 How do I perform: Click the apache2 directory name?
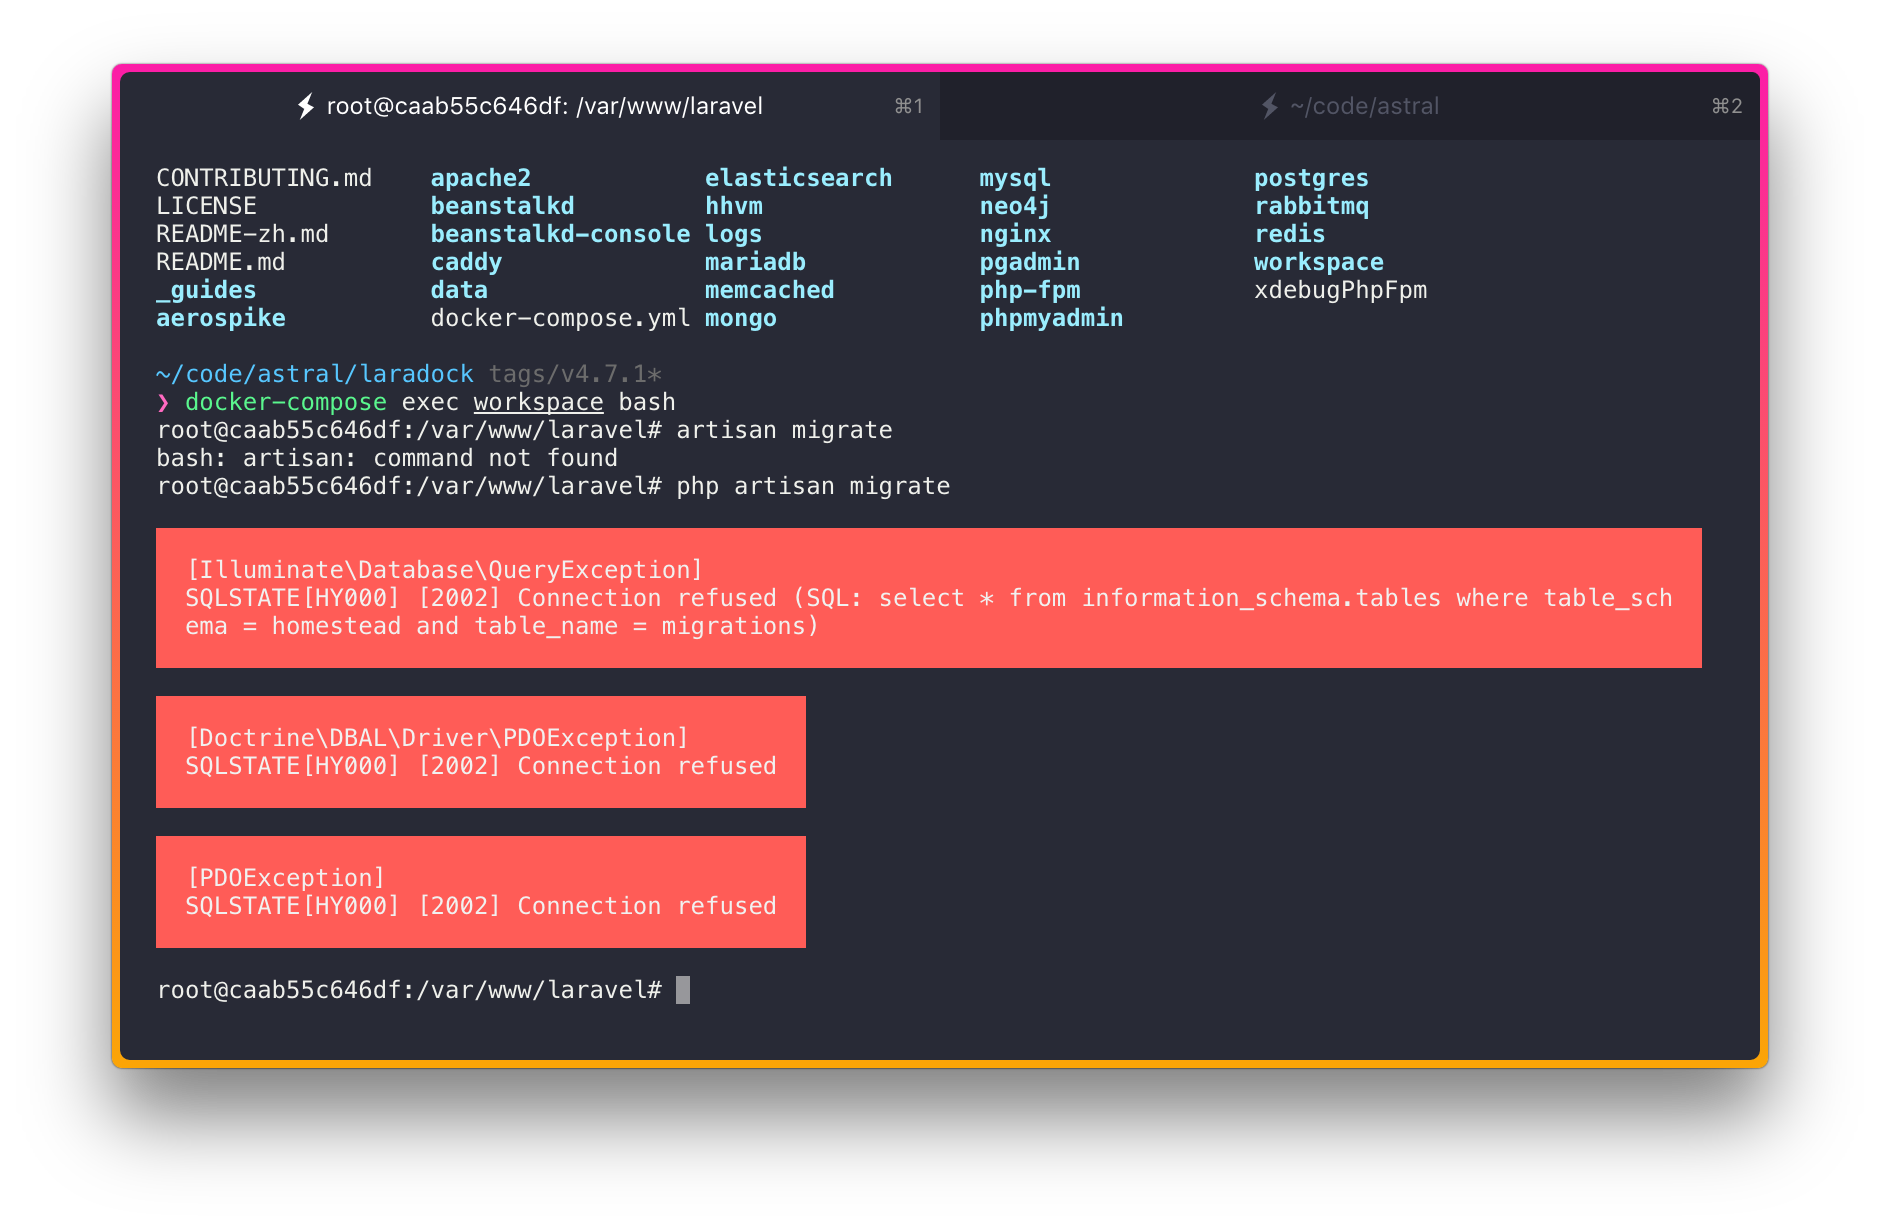pyautogui.click(x=481, y=178)
